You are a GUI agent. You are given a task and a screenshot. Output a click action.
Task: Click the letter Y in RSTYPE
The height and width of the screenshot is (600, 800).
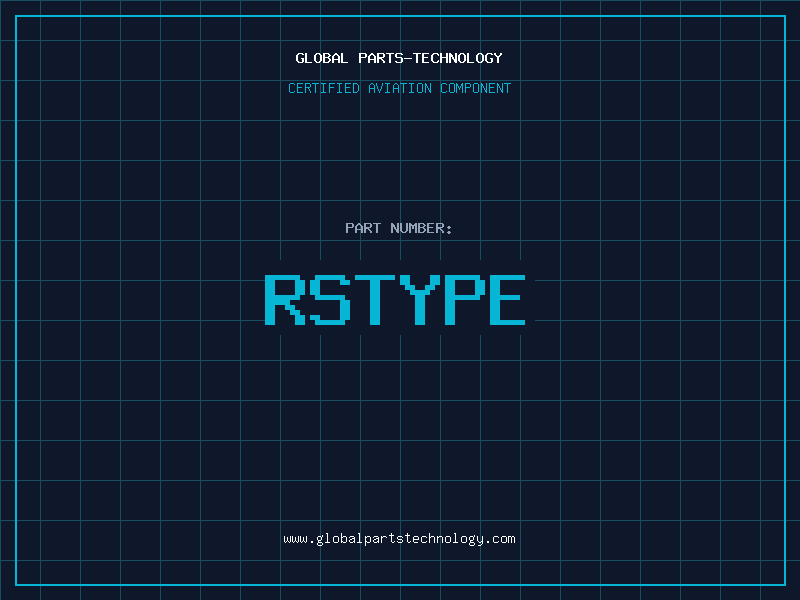[417, 300]
